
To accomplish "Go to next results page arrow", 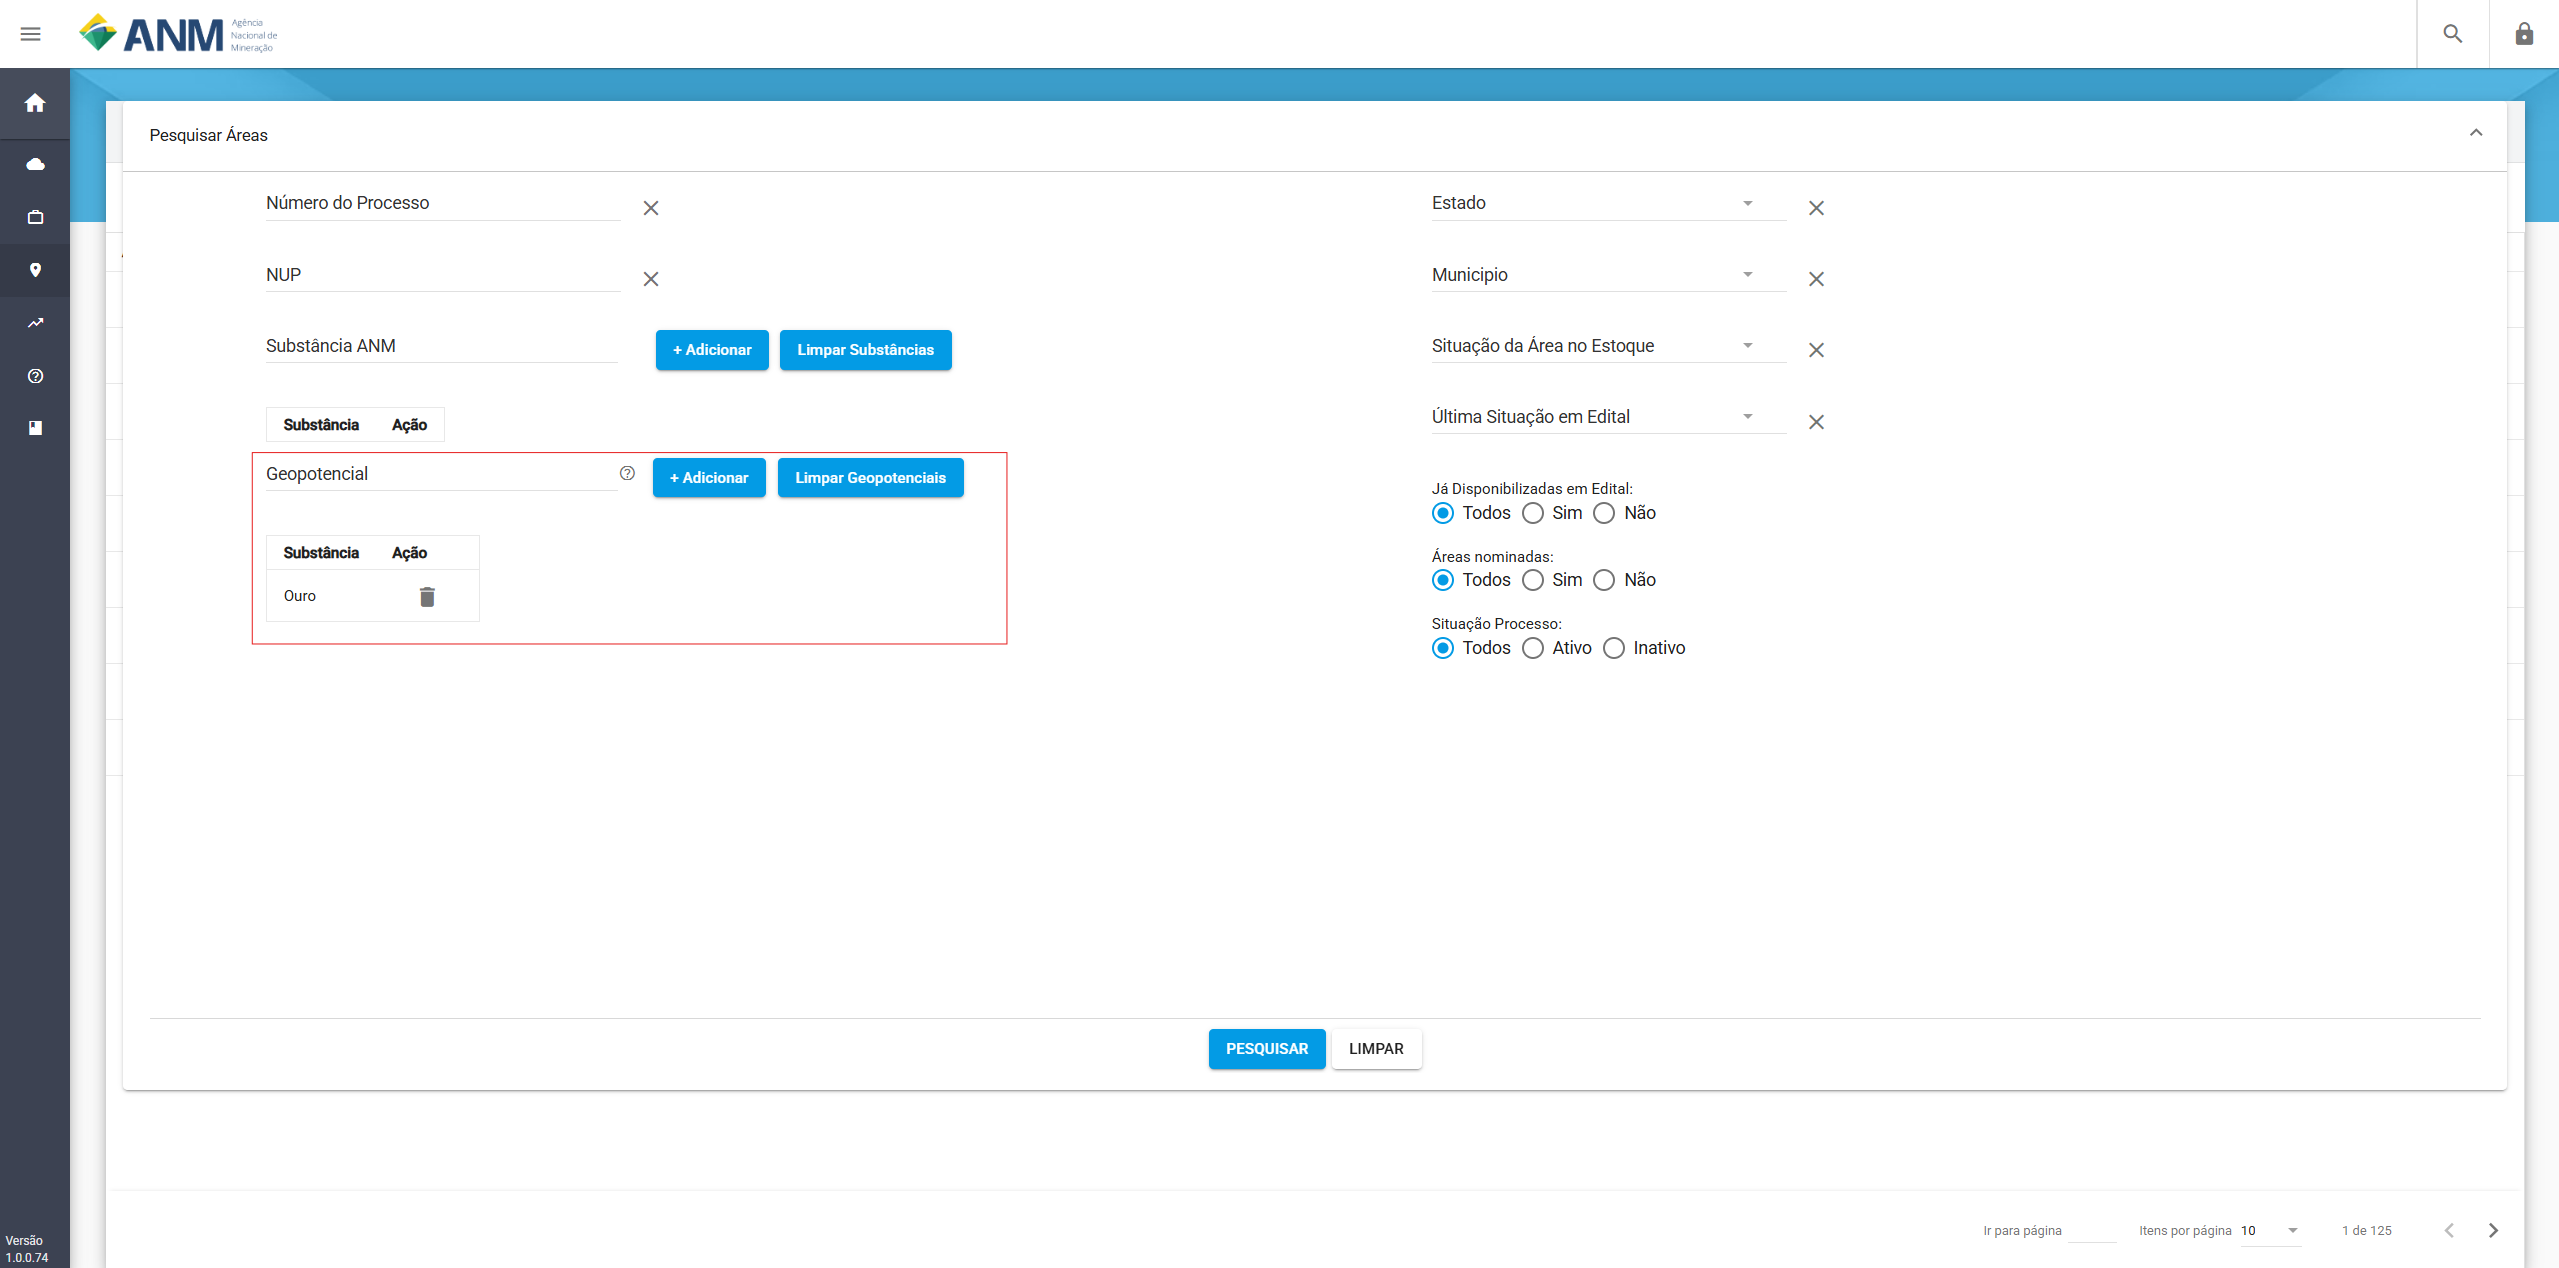I will click(x=2493, y=1230).
